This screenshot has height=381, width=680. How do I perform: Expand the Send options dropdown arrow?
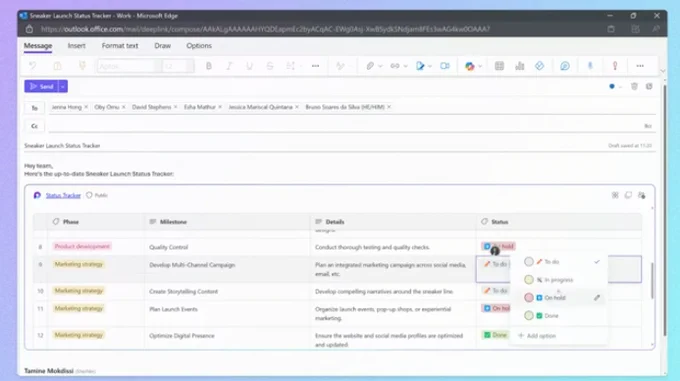point(63,86)
